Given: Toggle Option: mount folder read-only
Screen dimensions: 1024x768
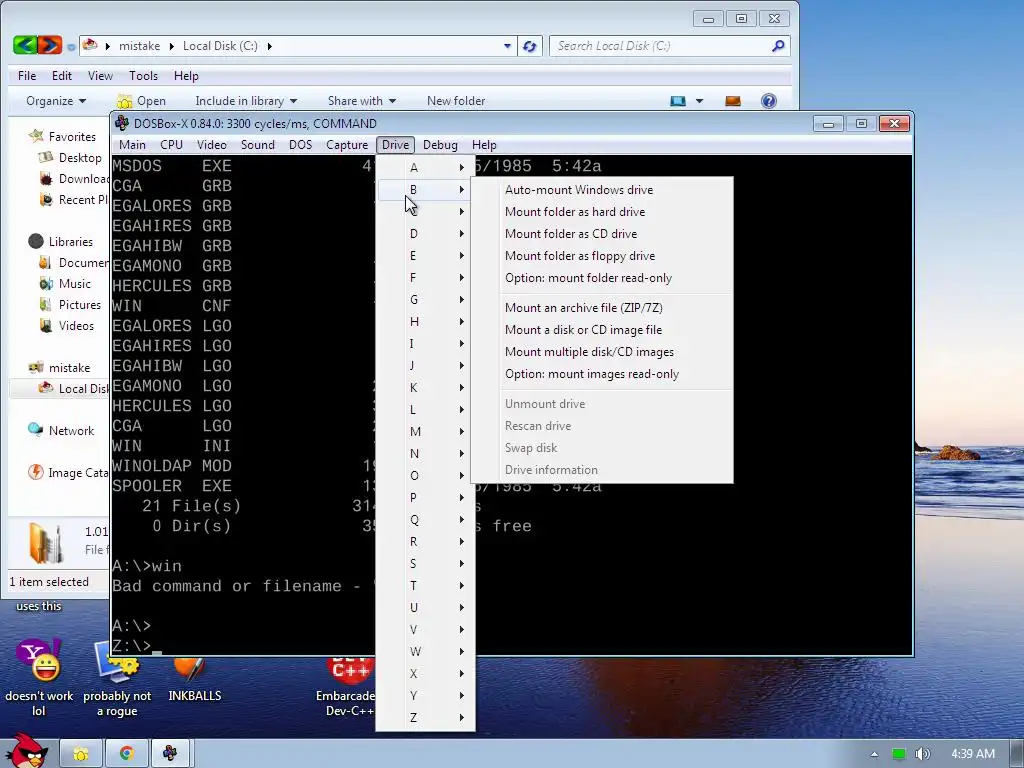Looking at the screenshot, I should point(601,278).
